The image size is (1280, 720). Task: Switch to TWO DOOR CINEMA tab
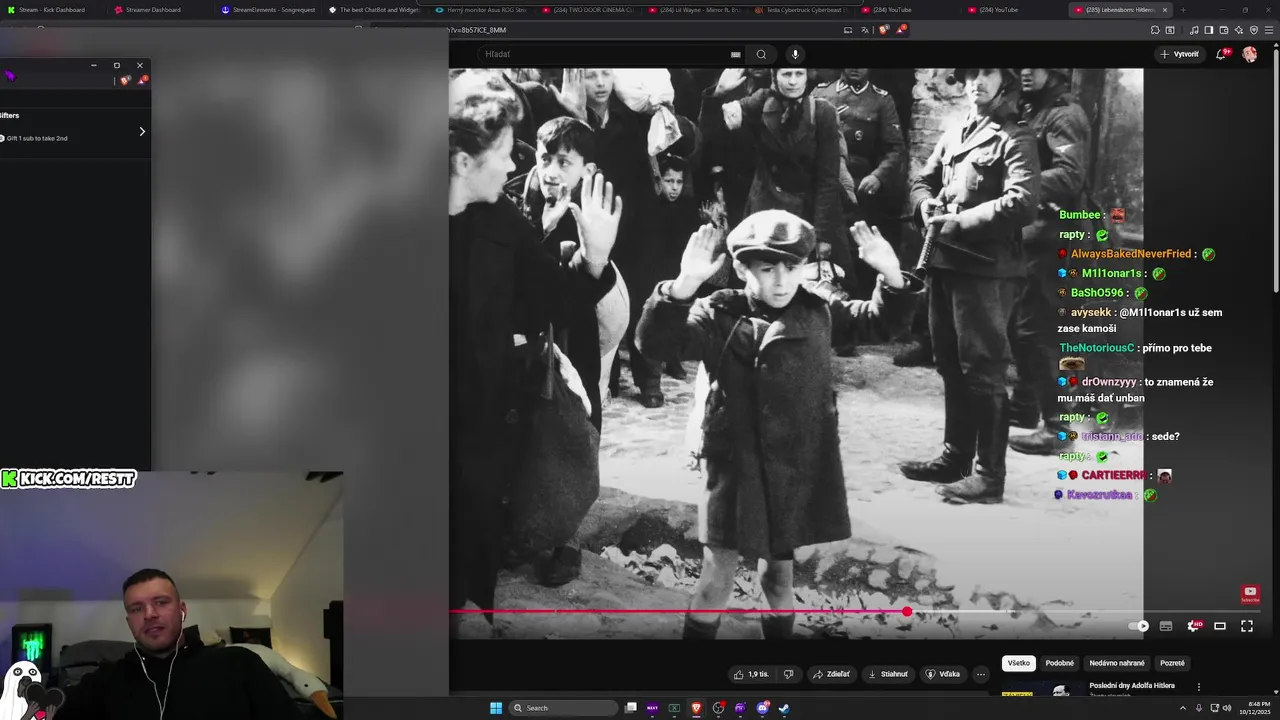pyautogui.click(x=590, y=10)
